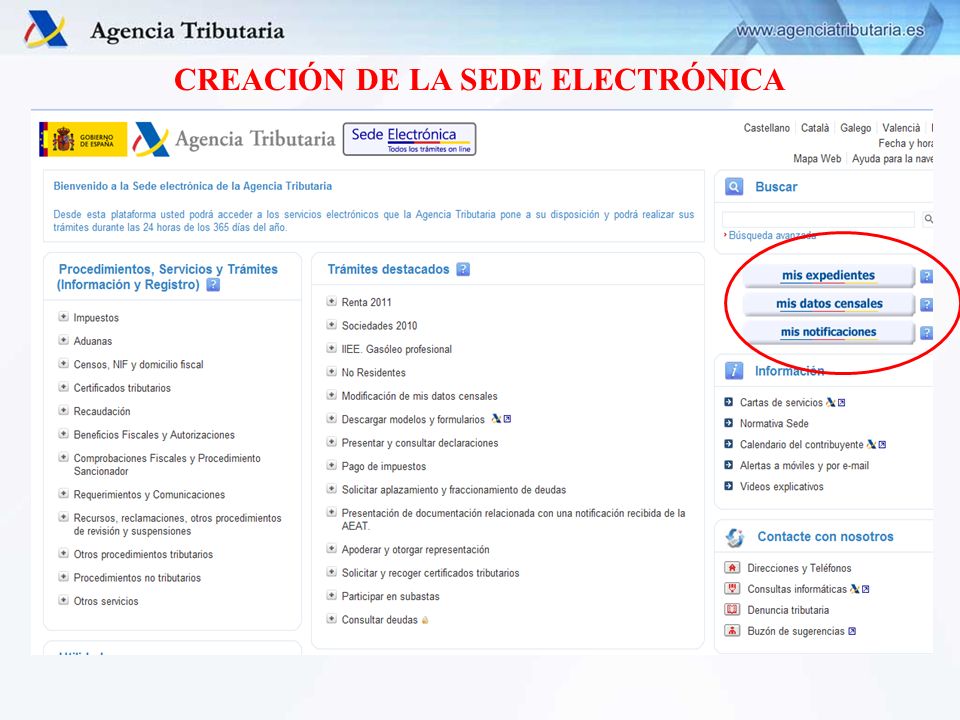Open Comprobaciones Fiscales y Procedimiento Sancionador
The image size is (960, 720).
[167, 465]
